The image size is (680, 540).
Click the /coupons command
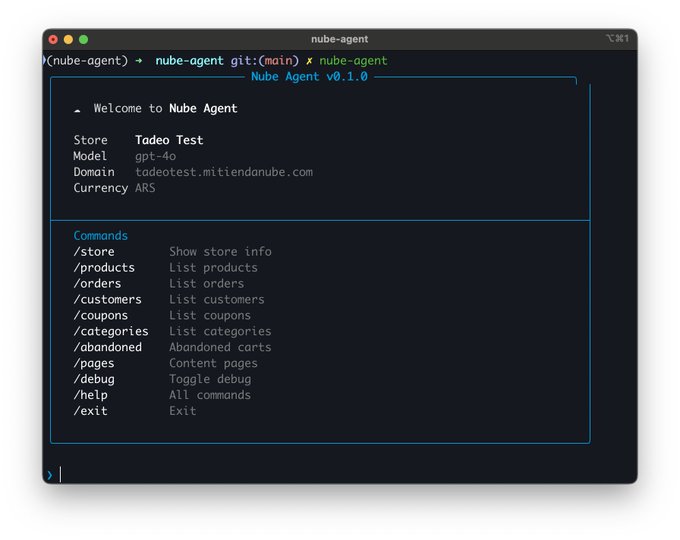coord(101,315)
